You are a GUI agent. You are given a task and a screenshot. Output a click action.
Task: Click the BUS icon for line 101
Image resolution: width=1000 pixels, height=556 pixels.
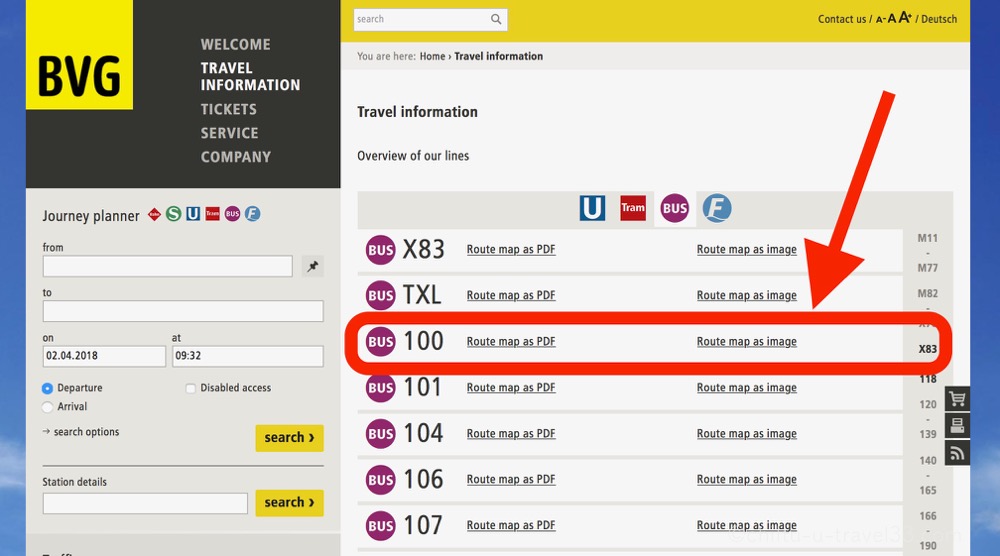[381, 388]
